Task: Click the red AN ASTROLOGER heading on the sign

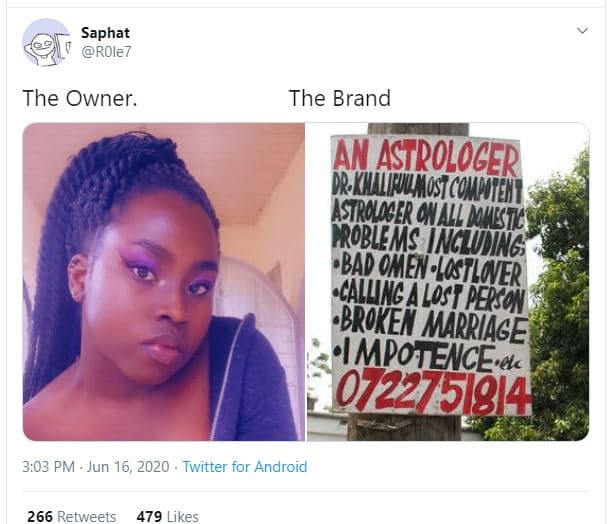Action: pyautogui.click(x=426, y=158)
